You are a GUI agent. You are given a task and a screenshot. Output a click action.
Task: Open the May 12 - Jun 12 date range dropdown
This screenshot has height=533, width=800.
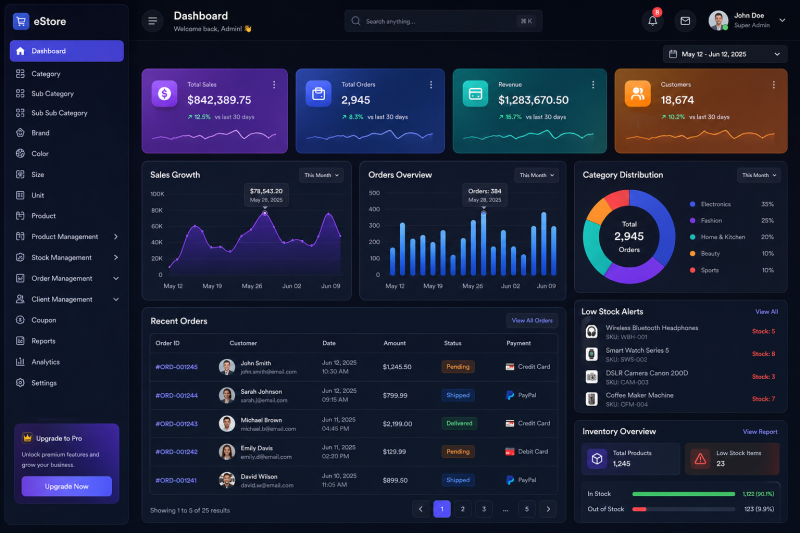[x=725, y=54]
